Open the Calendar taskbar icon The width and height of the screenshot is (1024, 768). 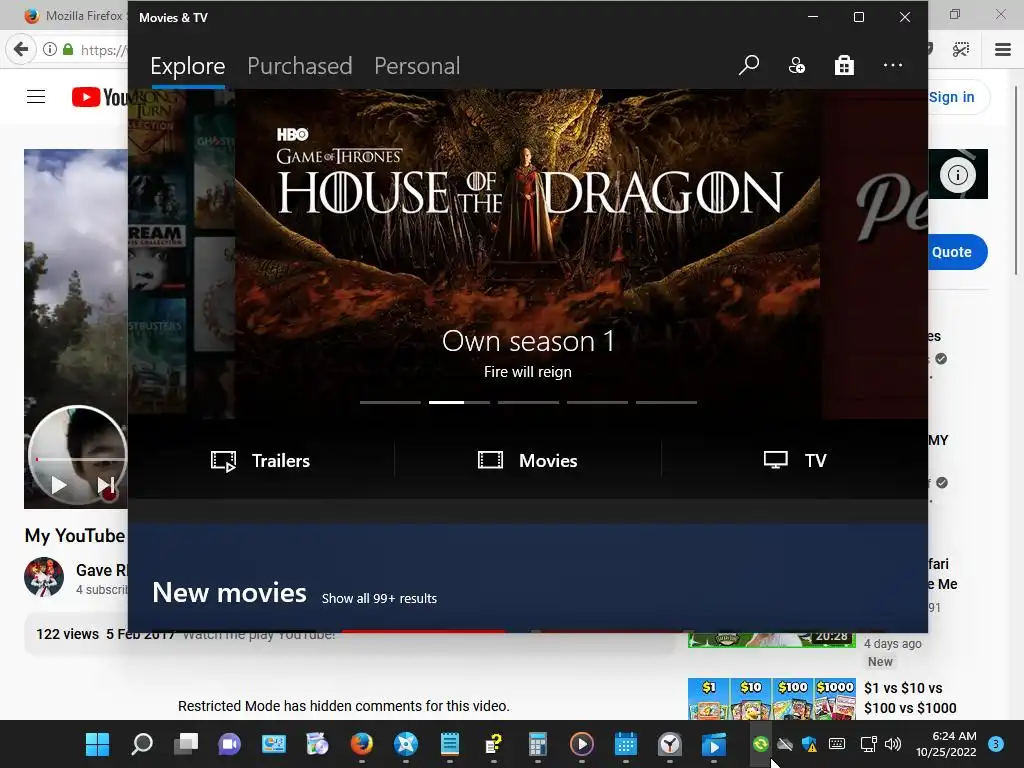coord(626,744)
